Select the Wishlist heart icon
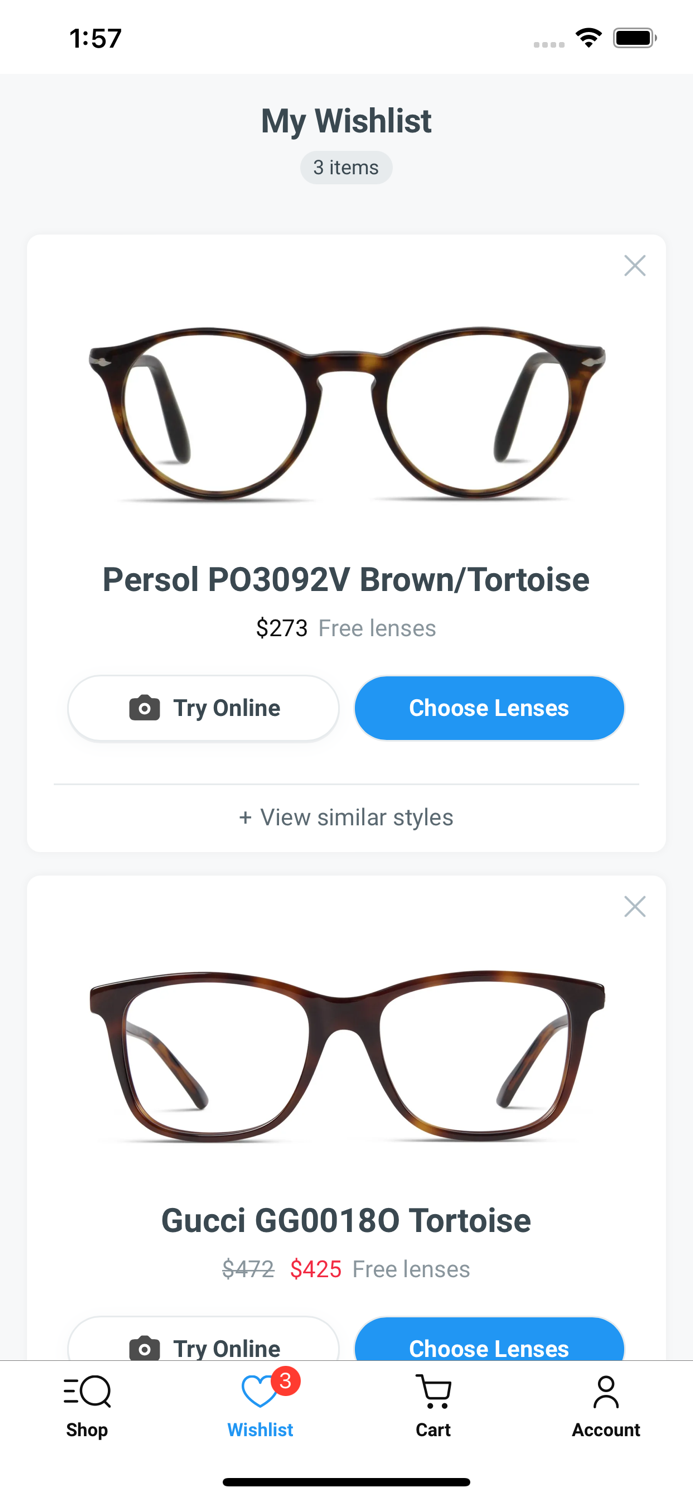The image size is (693, 1500). [x=255, y=1391]
